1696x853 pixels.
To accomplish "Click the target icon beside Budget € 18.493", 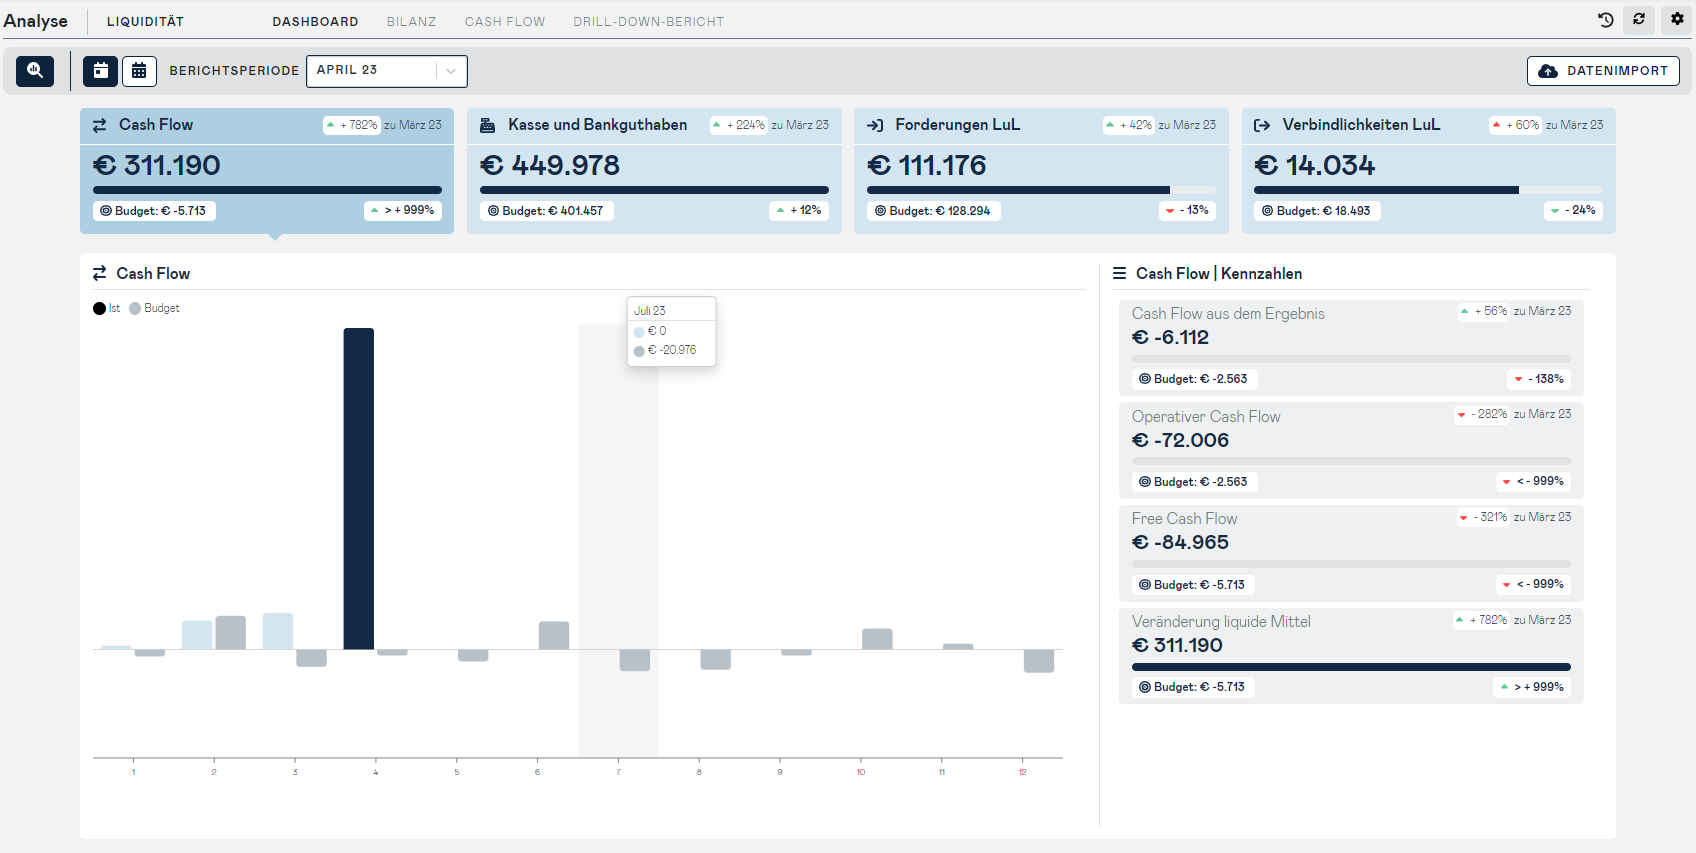I will pyautogui.click(x=1267, y=211).
